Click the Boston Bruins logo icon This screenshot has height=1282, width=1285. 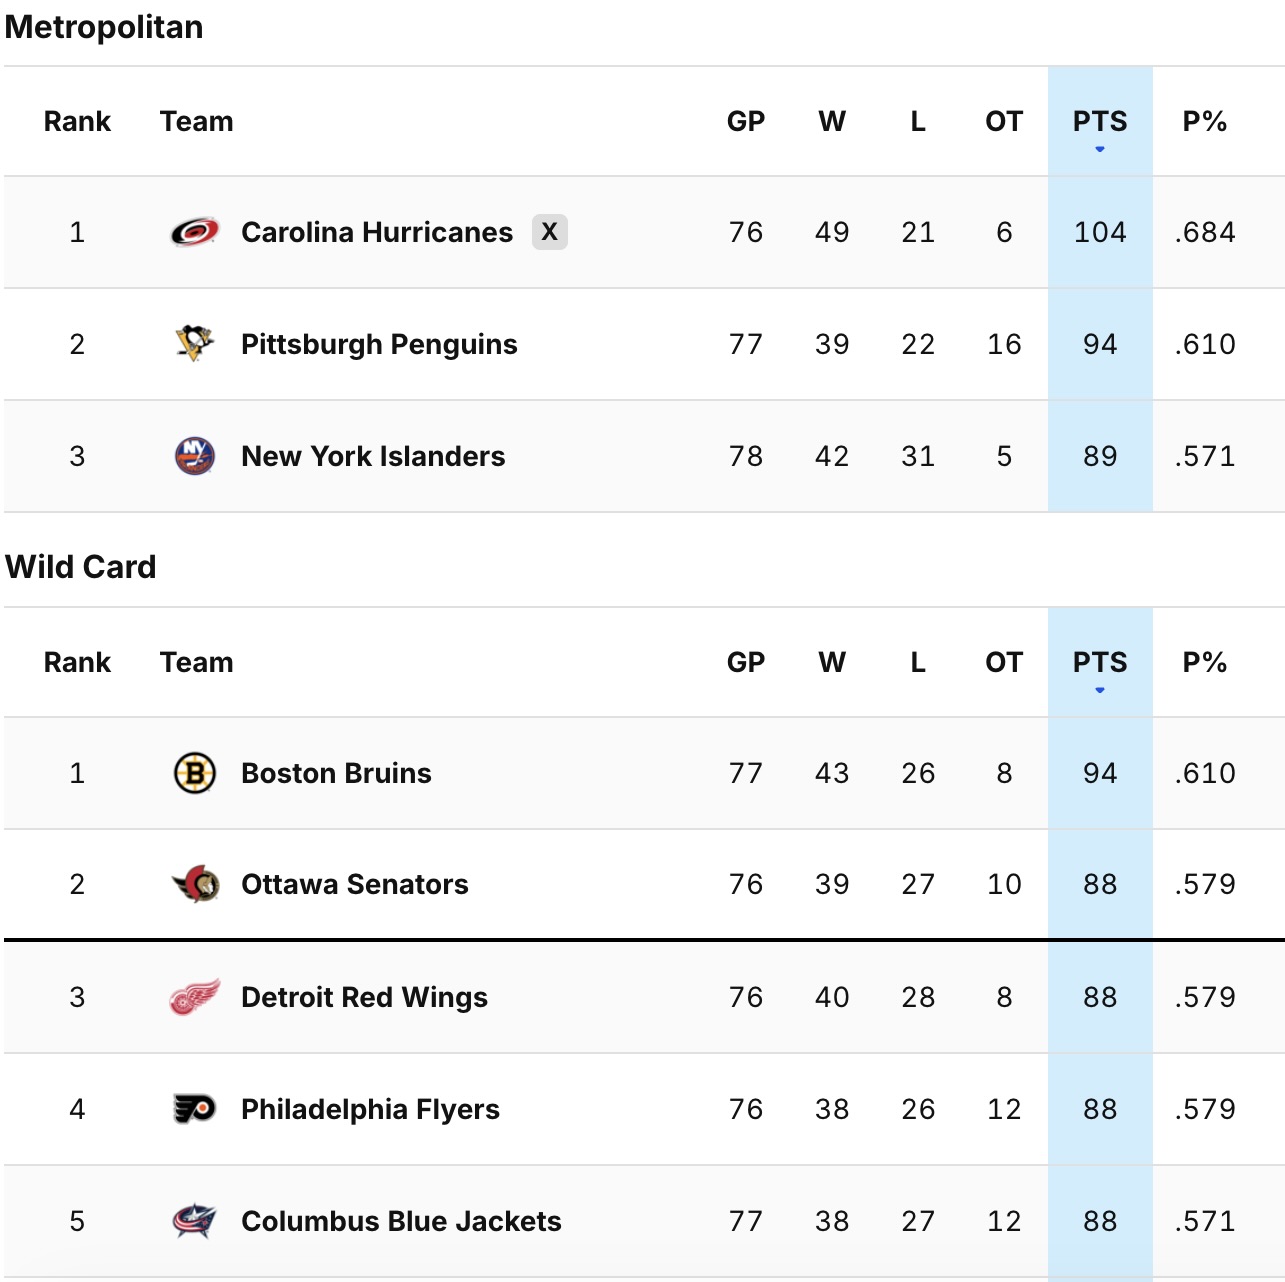click(195, 773)
